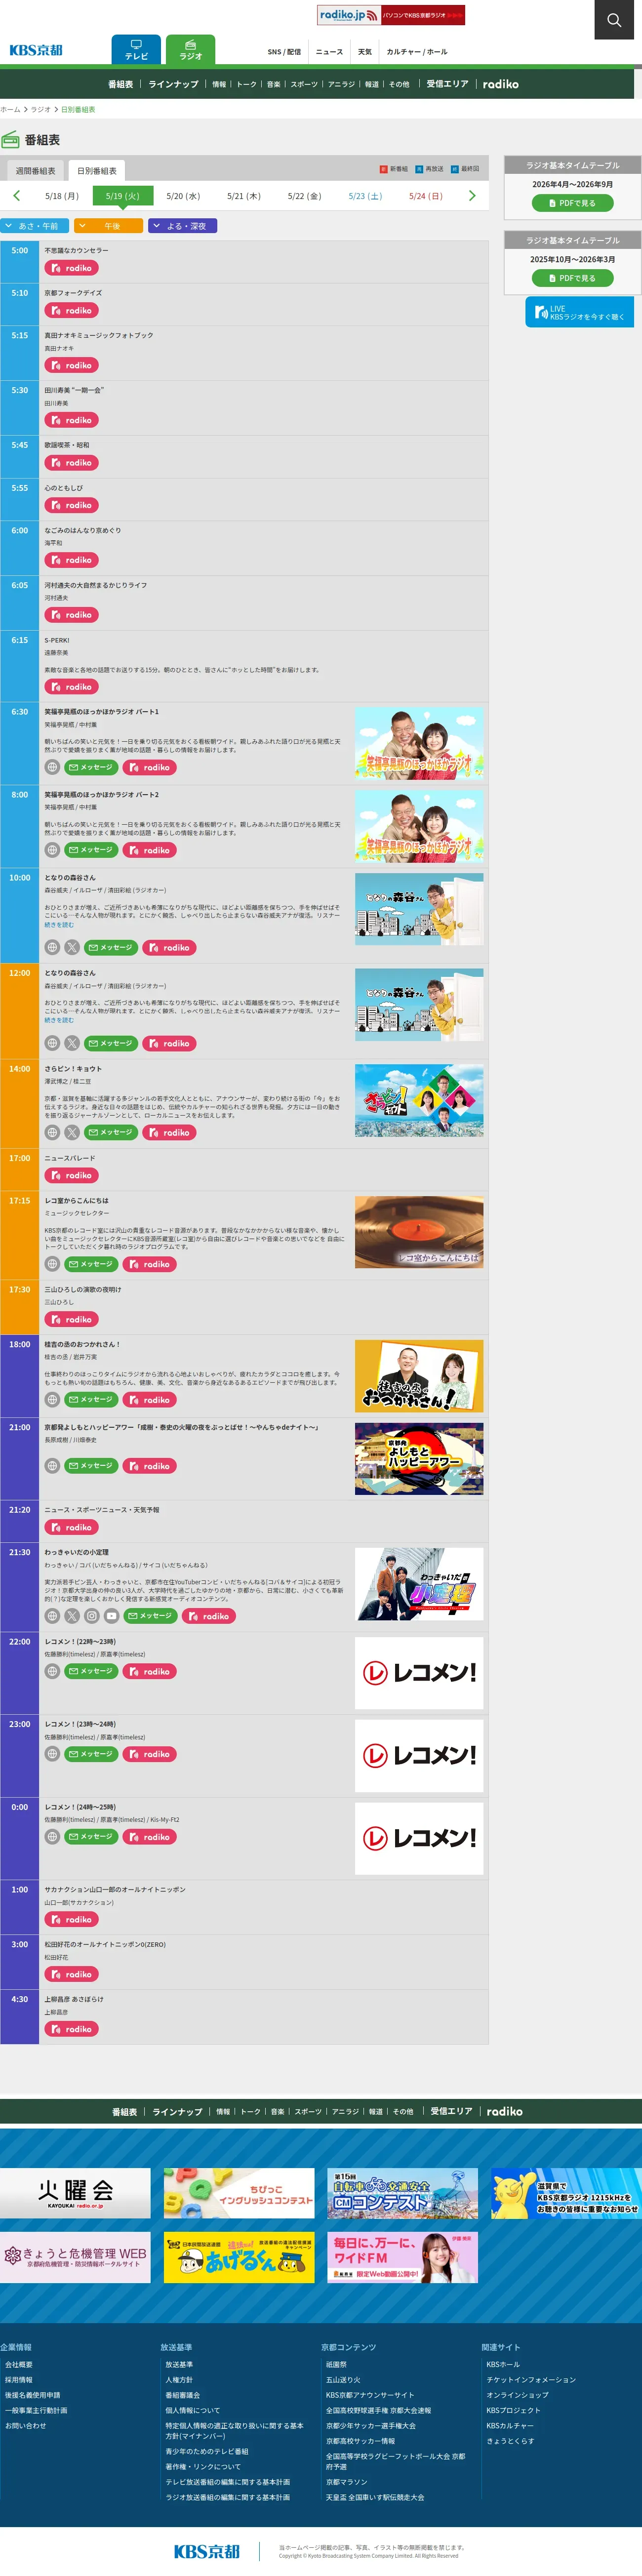642x2576 pixels.
Task: Open the 自転車交通安全CMコンテスト banner
Action: [403, 2193]
